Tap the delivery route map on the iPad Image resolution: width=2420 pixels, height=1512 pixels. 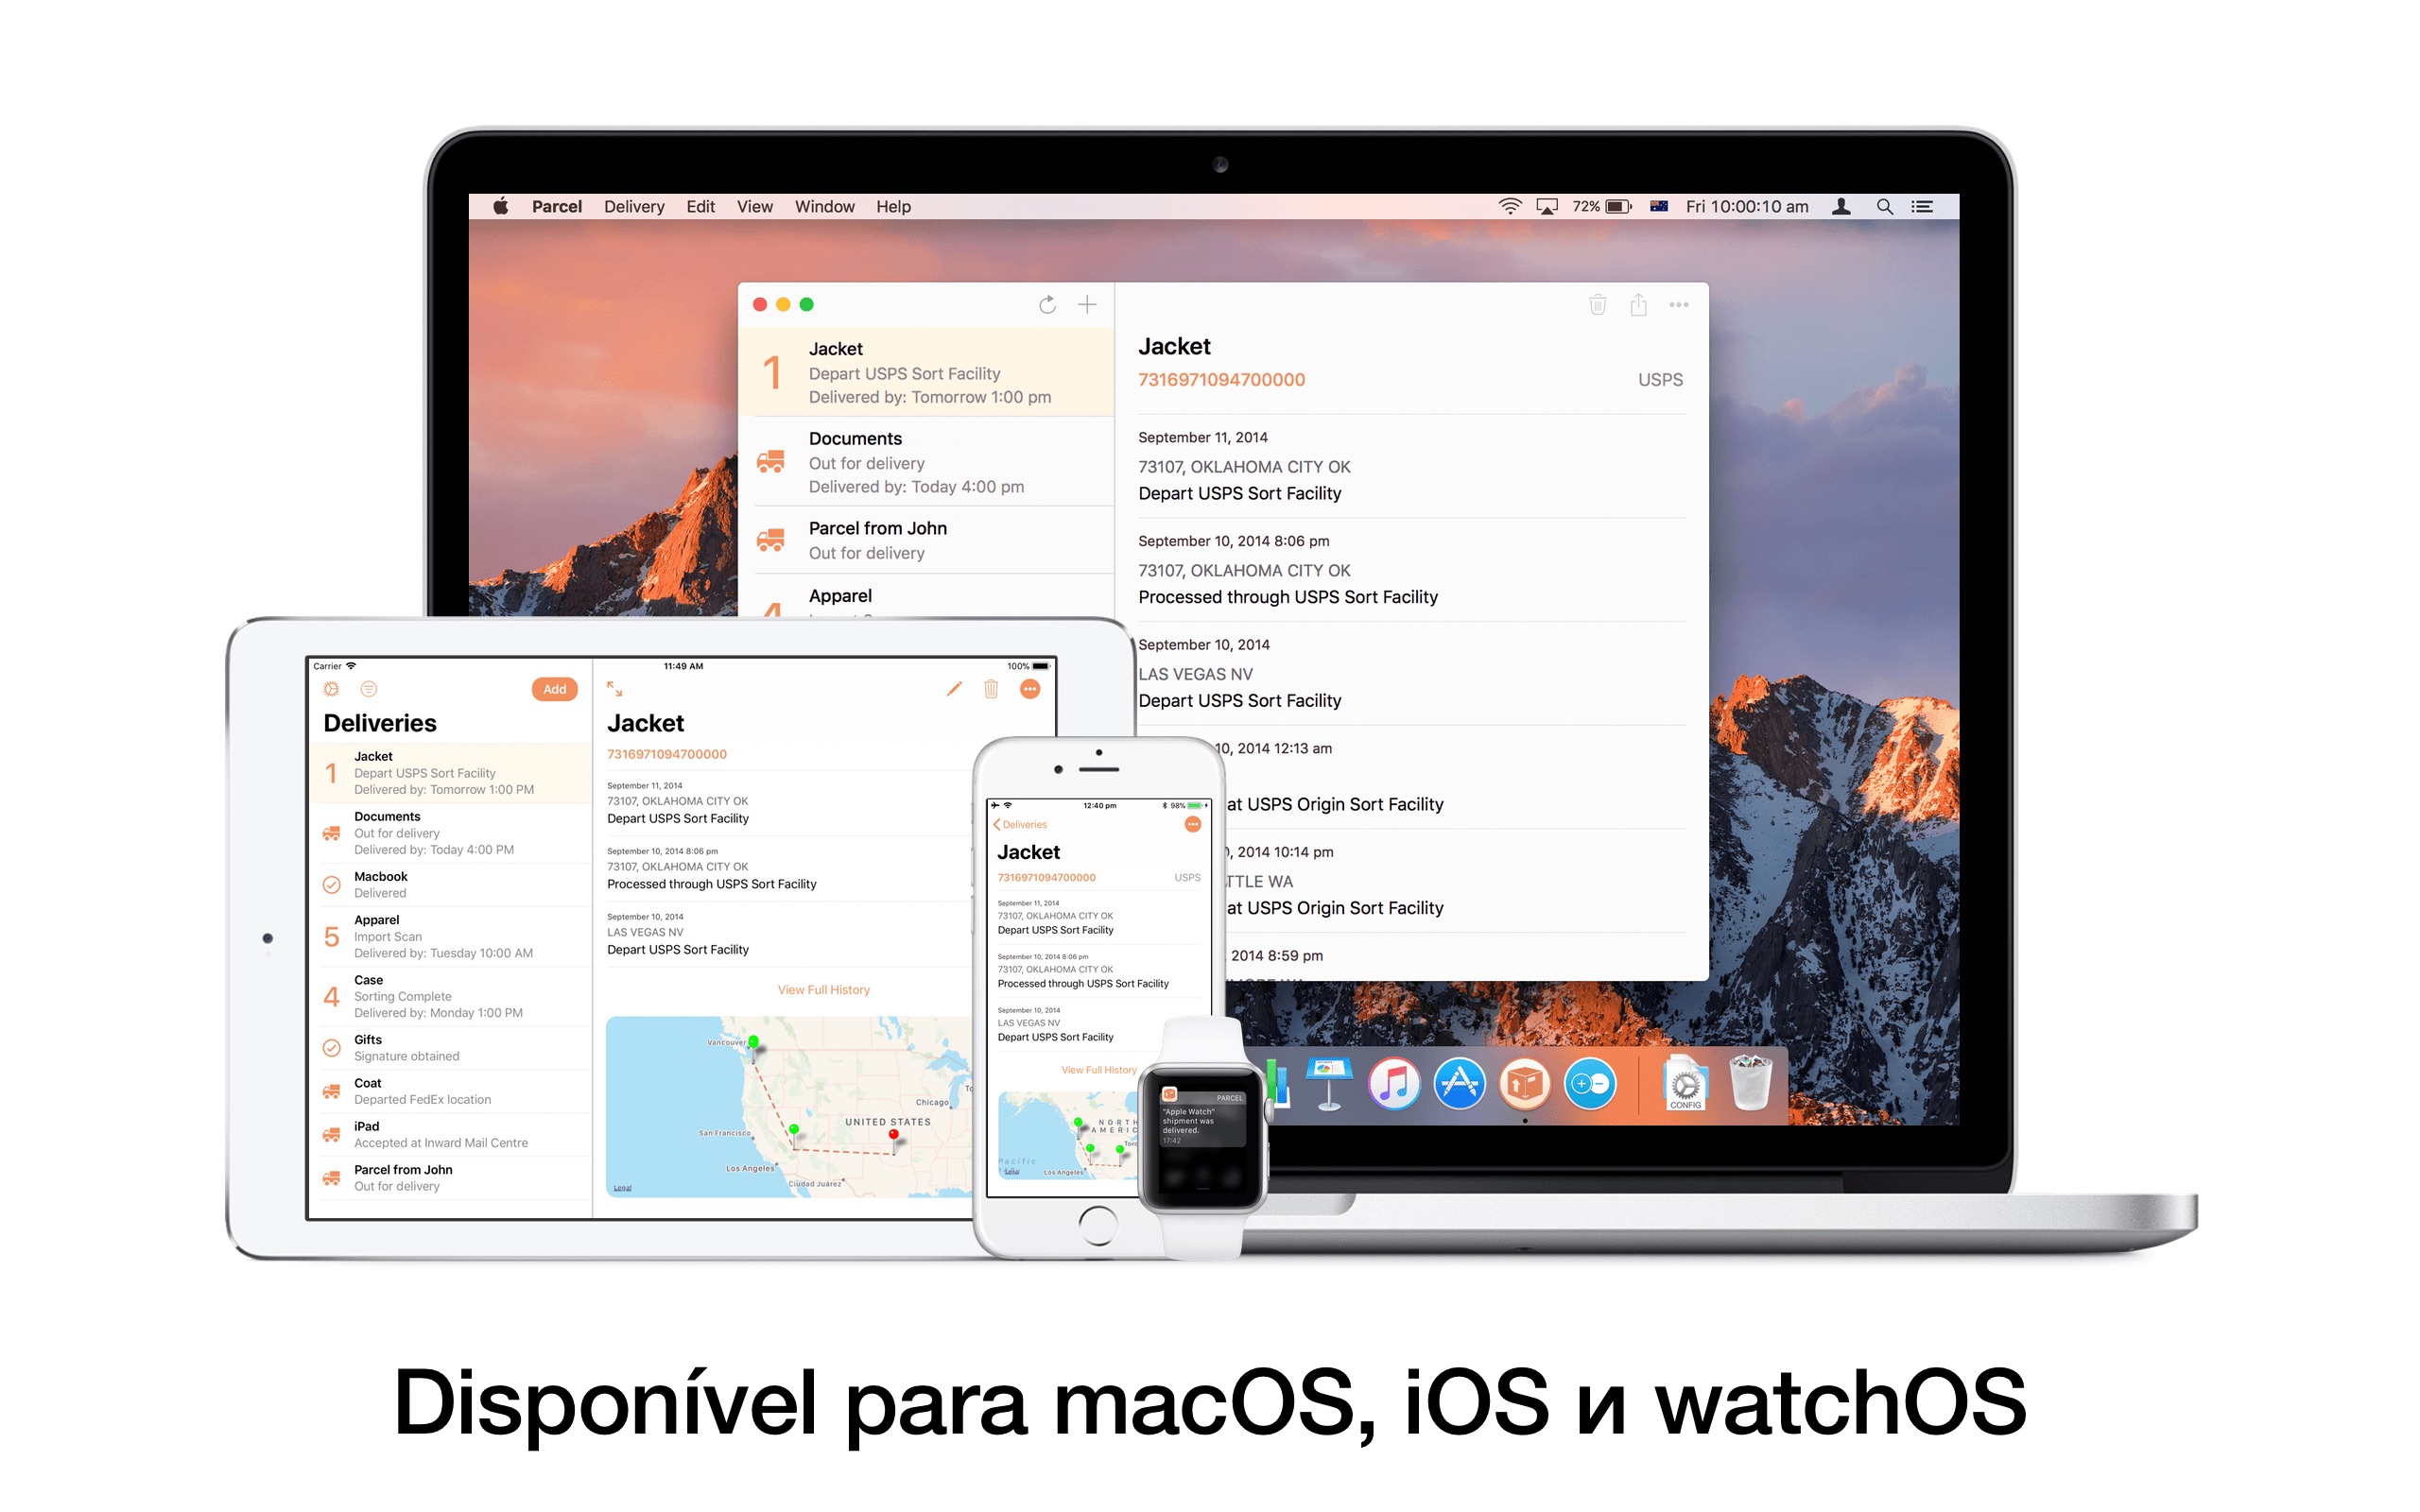coord(789,1107)
